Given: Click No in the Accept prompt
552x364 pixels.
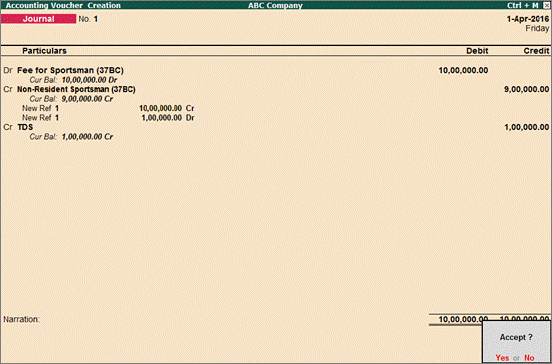Looking at the screenshot, I should pyautogui.click(x=529, y=358).
